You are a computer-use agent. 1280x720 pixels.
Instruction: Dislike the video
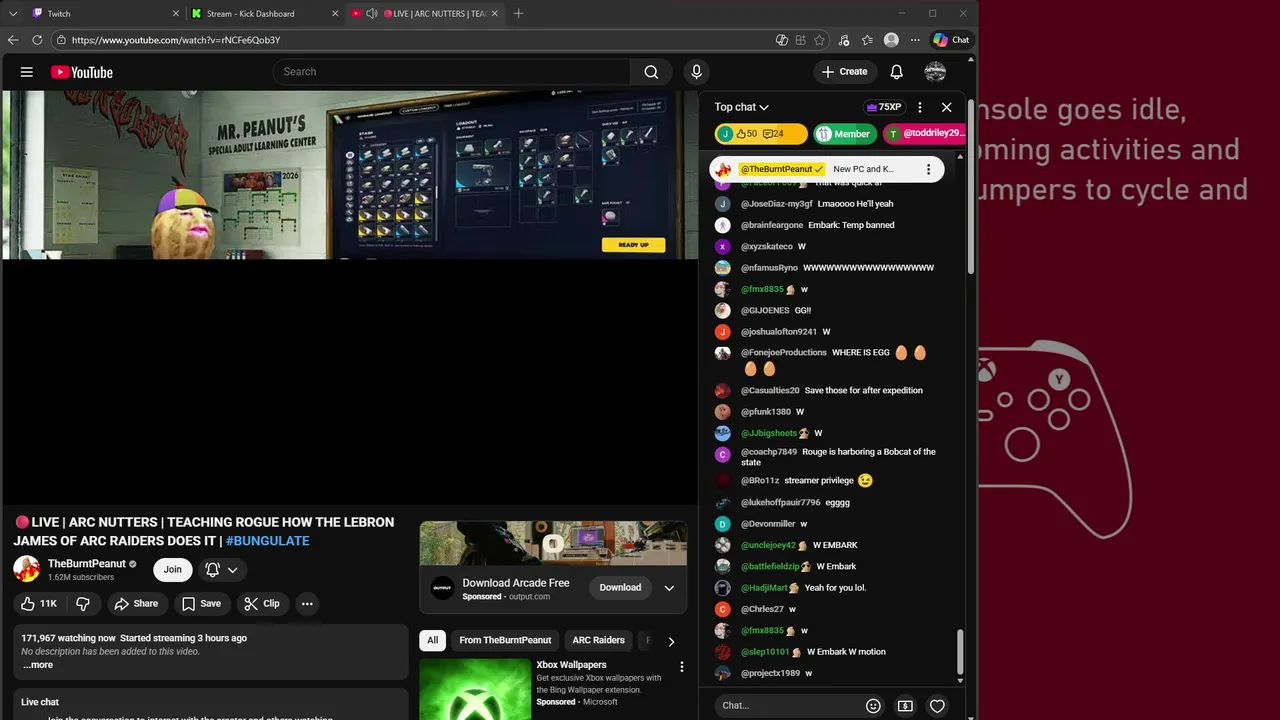coord(84,604)
